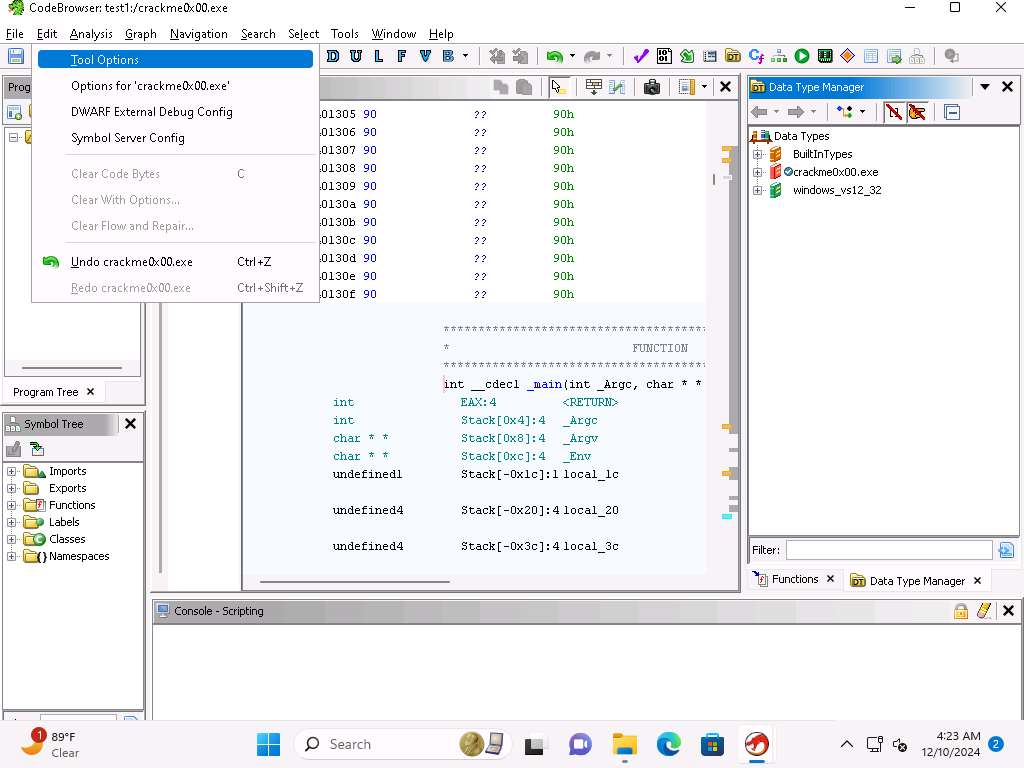Click the green Undo arrow in toolbar
1024x768 pixels.
(553, 57)
